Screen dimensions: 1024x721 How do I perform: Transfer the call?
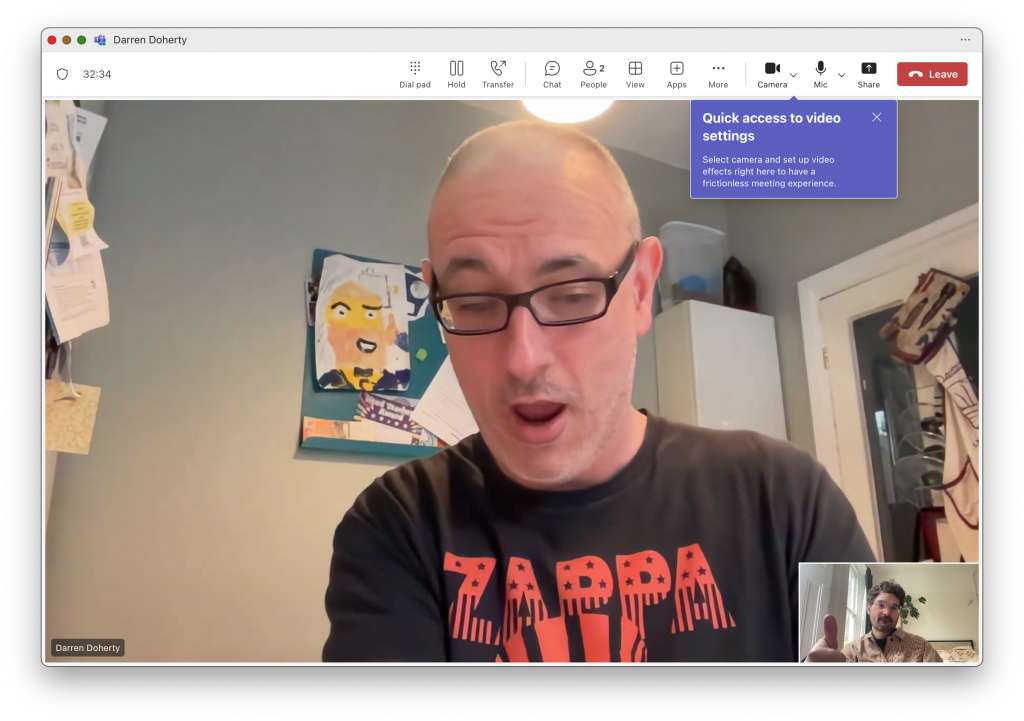(498, 74)
